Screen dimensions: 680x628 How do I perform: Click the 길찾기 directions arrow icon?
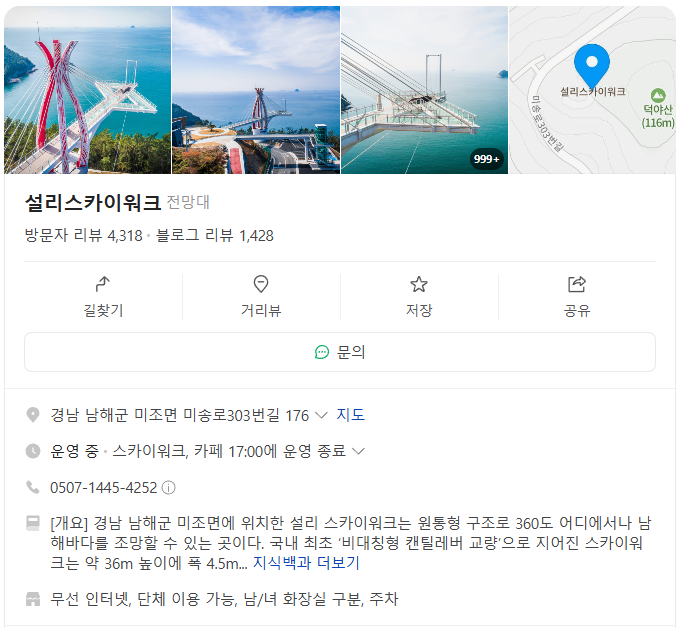coord(103,284)
